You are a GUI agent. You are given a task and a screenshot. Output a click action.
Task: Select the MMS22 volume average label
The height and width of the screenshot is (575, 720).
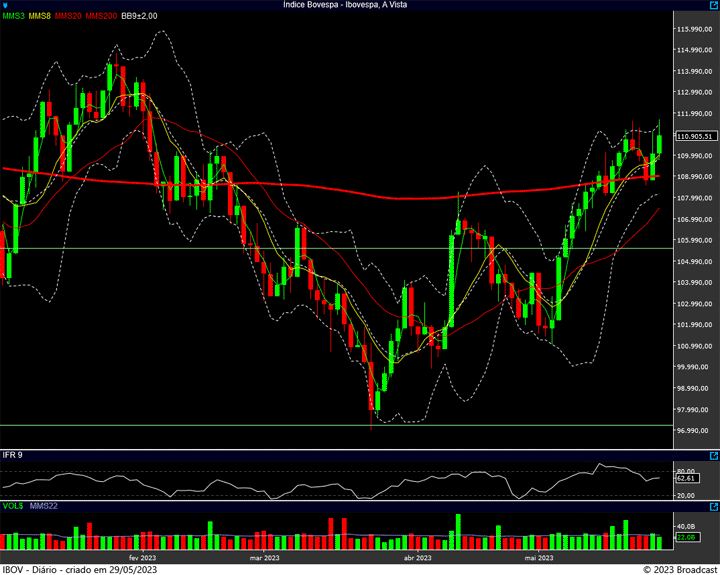(x=44, y=506)
